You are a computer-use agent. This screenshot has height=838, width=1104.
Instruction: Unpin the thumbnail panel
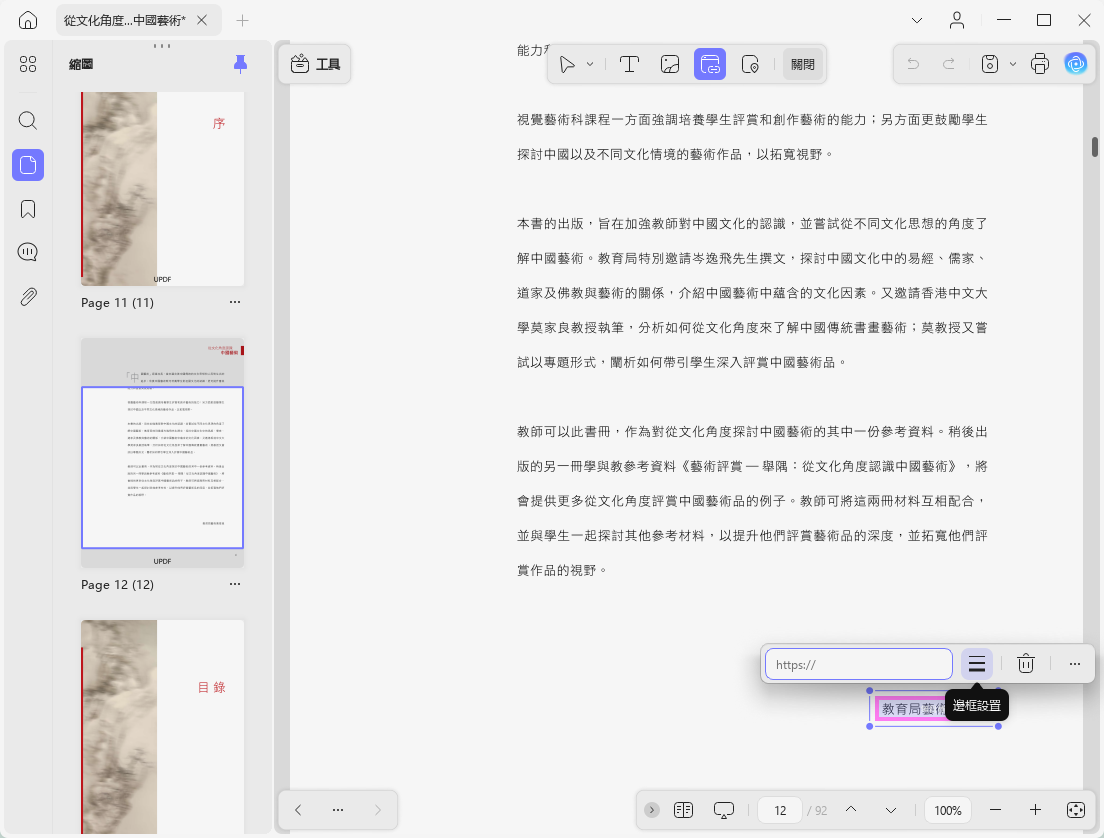tap(240, 64)
